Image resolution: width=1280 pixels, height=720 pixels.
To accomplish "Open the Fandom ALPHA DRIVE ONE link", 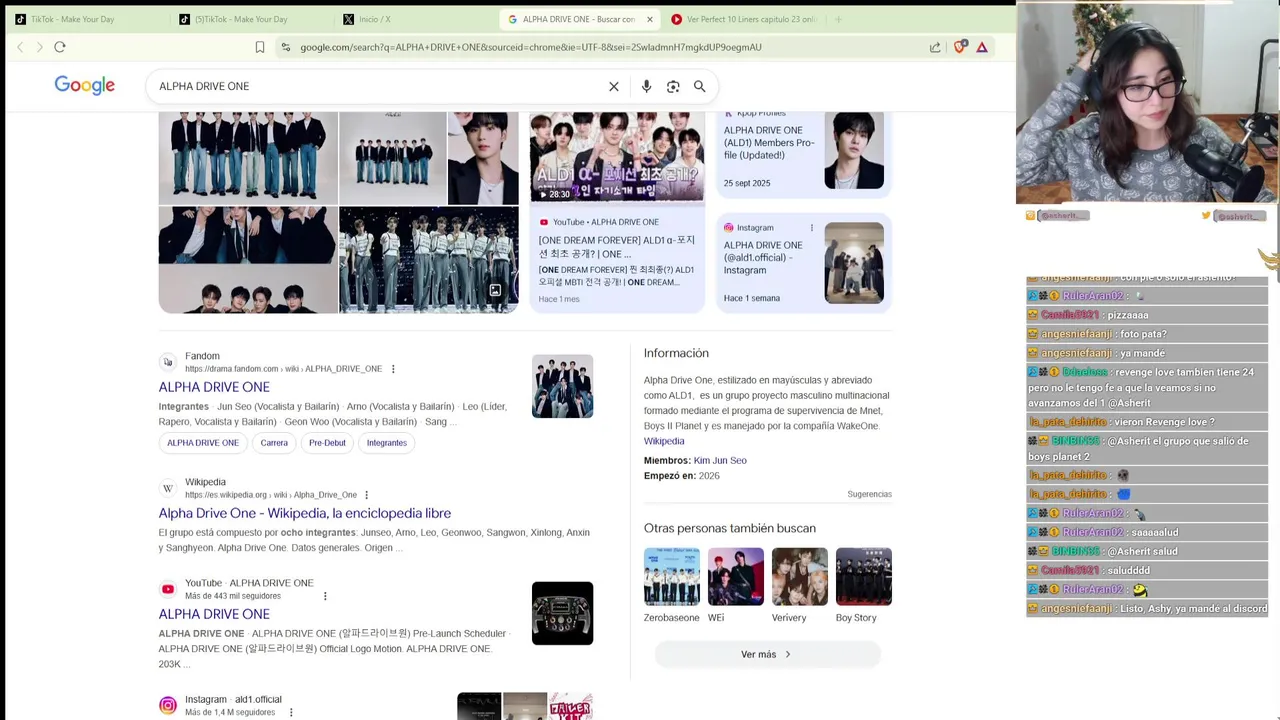I will [214, 387].
